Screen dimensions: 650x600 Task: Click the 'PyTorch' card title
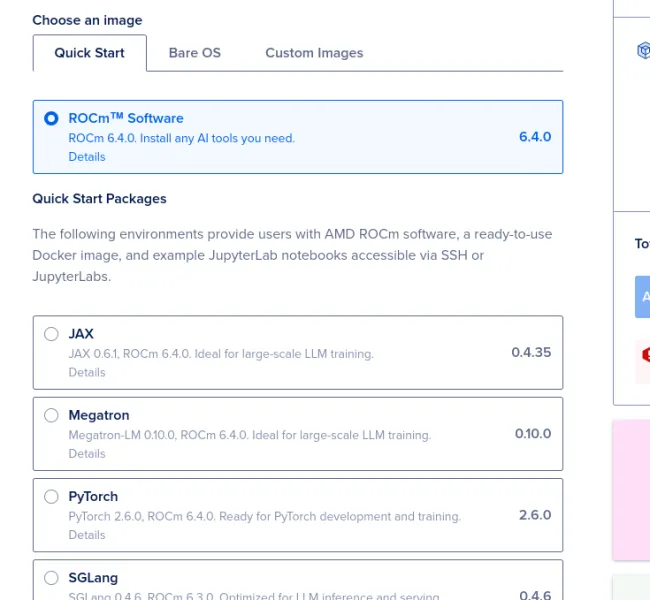93,497
